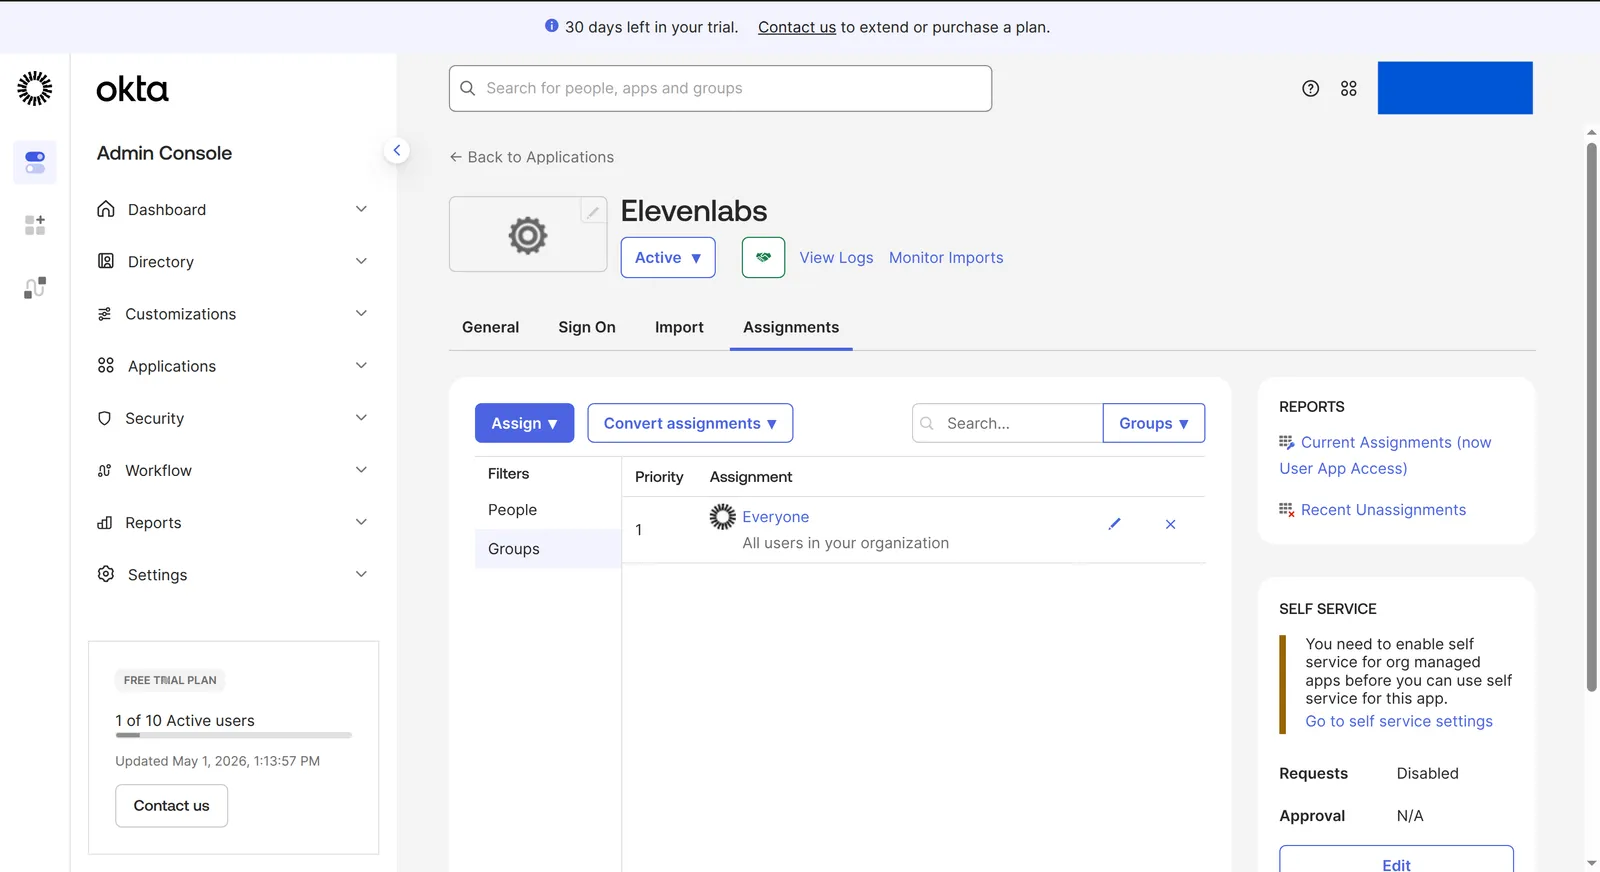Expand the Security menu

point(232,418)
